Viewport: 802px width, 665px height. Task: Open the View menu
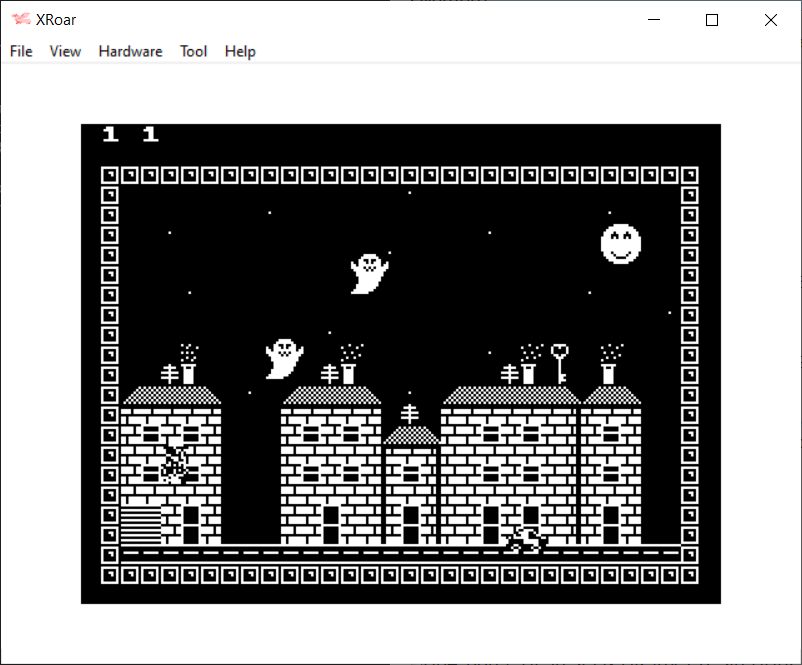pos(65,51)
